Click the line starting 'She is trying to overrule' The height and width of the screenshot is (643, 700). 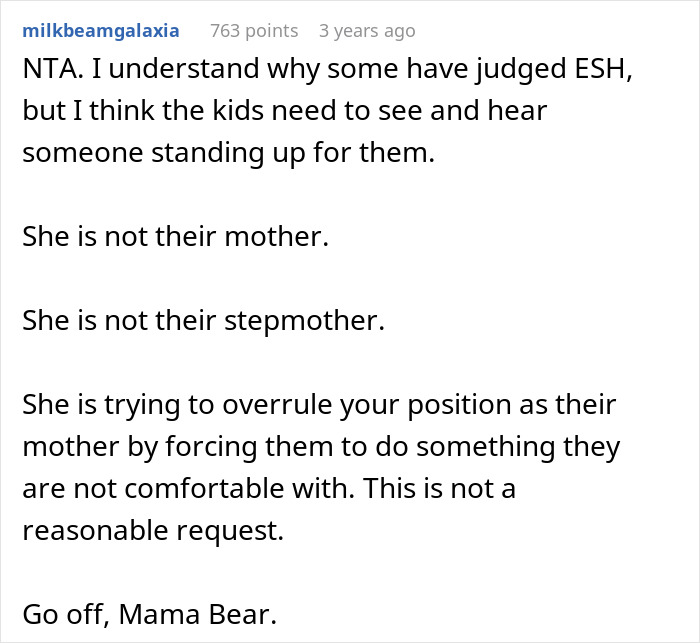coord(318,403)
